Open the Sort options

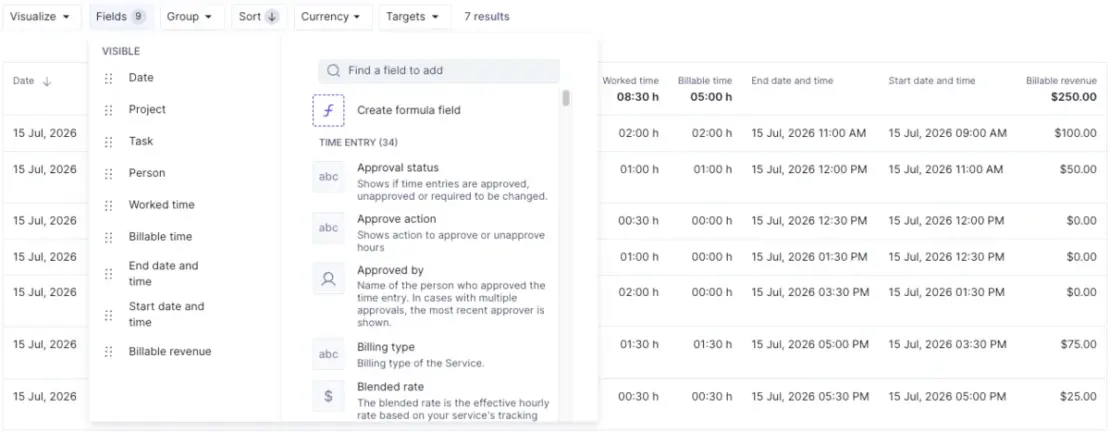pyautogui.click(x=258, y=16)
